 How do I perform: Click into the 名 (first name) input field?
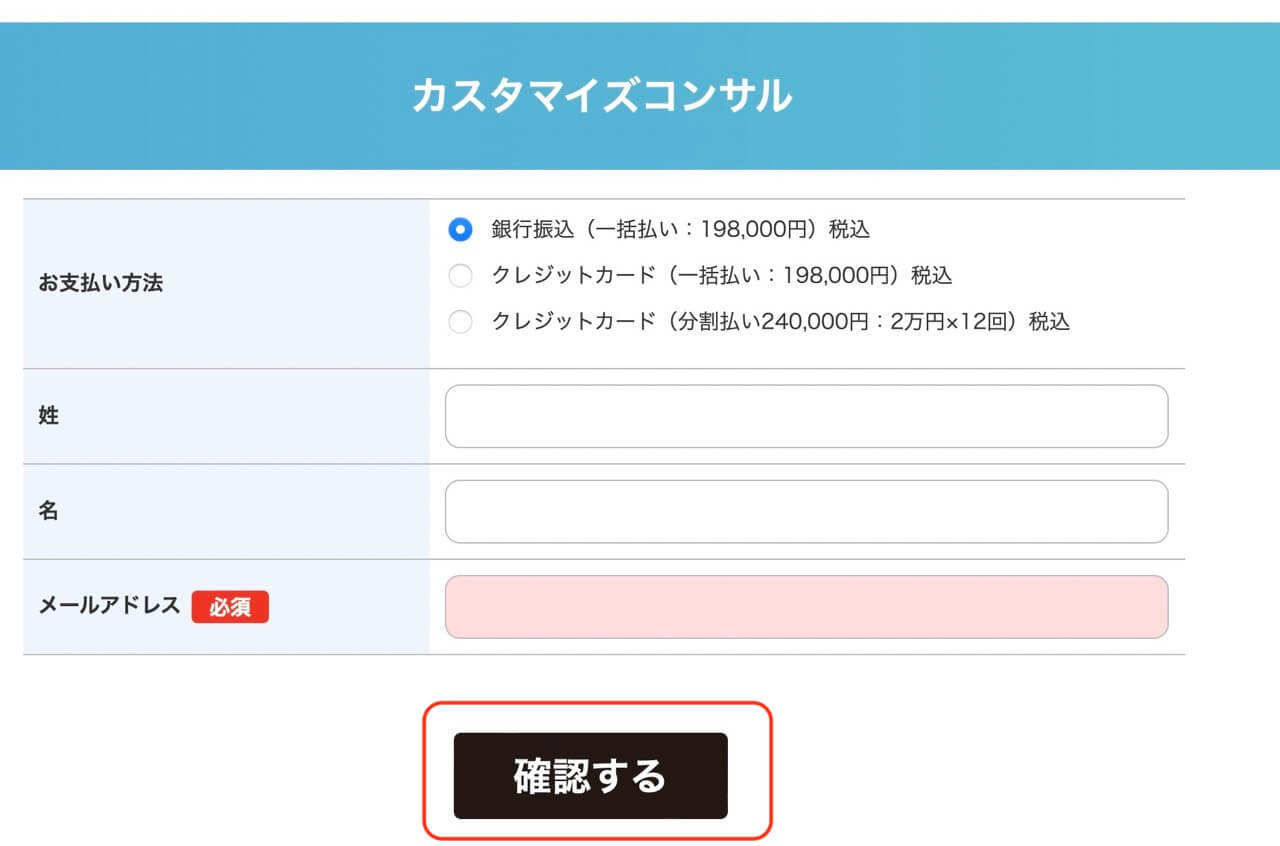click(805, 511)
